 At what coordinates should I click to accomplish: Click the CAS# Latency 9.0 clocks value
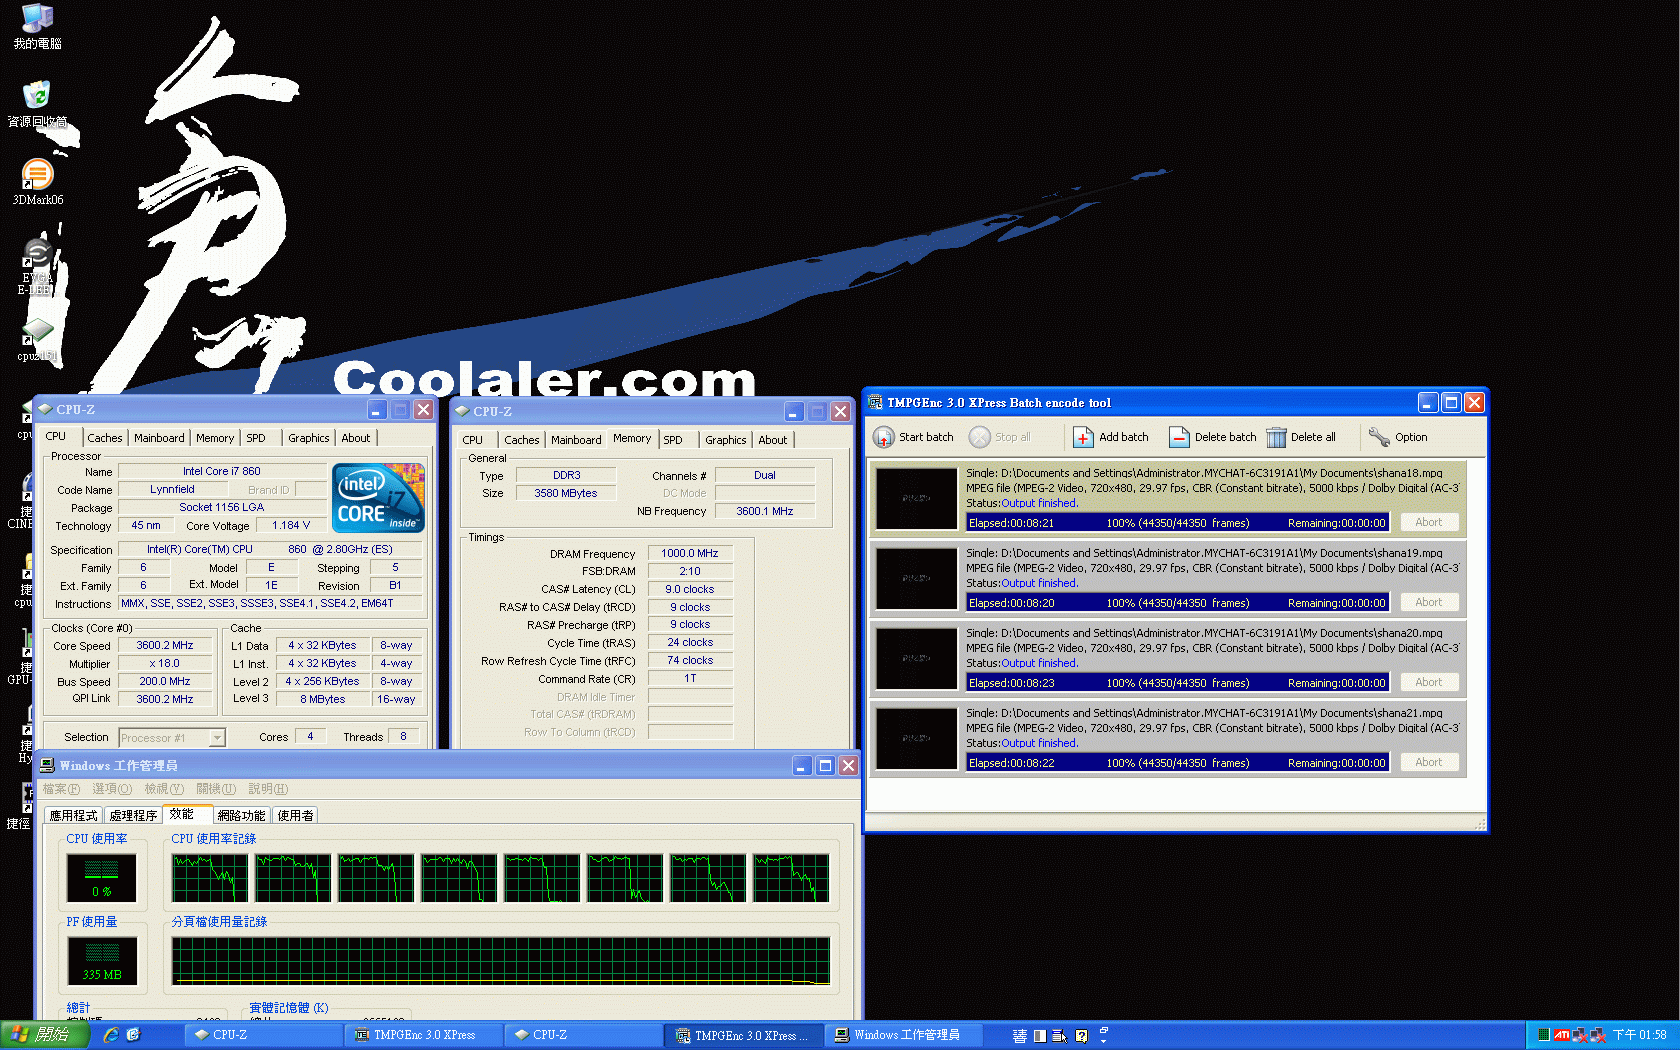[x=690, y=589]
